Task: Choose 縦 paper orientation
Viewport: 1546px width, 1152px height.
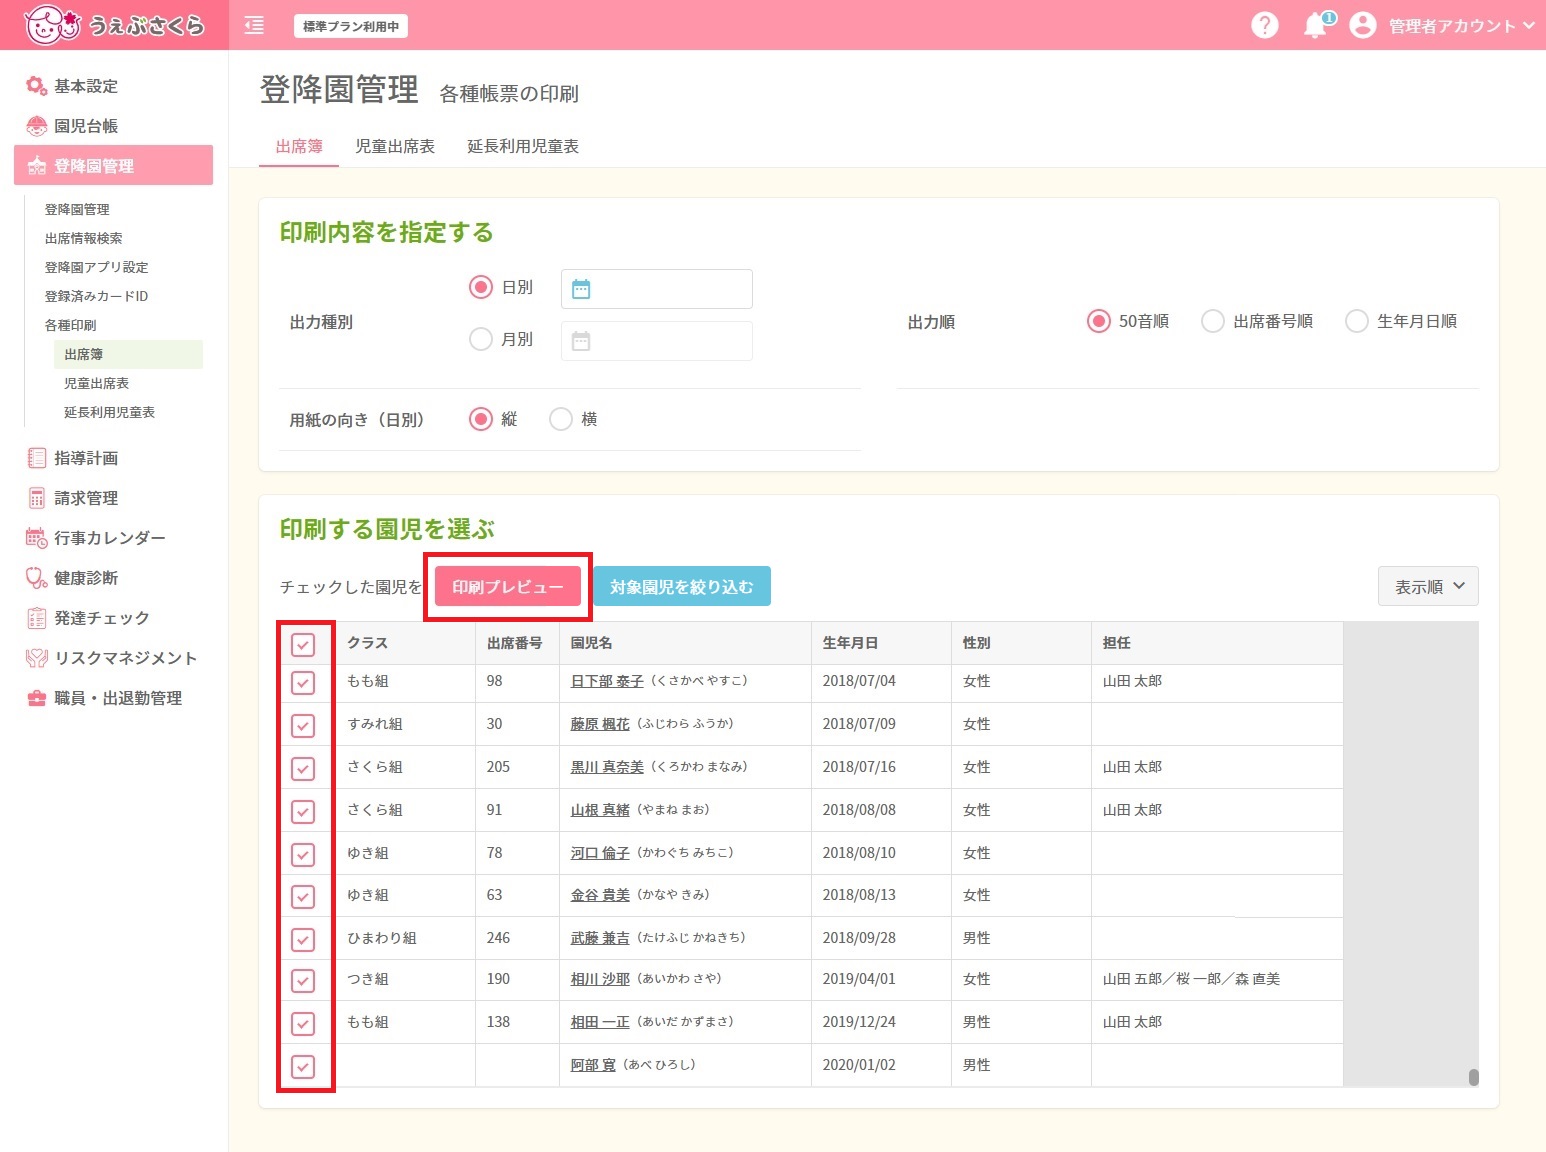Action: (481, 419)
